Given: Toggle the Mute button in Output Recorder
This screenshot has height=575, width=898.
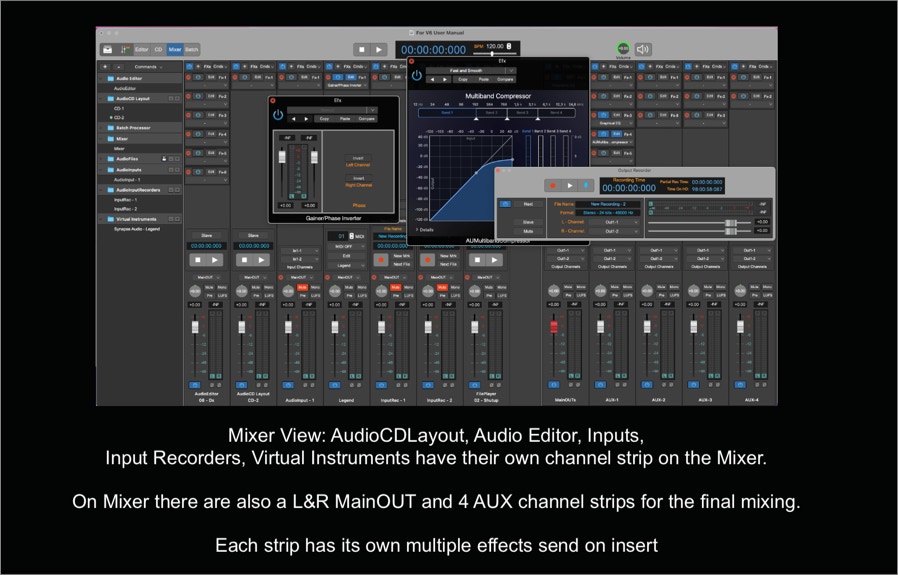Looking at the screenshot, I should pyautogui.click(x=528, y=231).
